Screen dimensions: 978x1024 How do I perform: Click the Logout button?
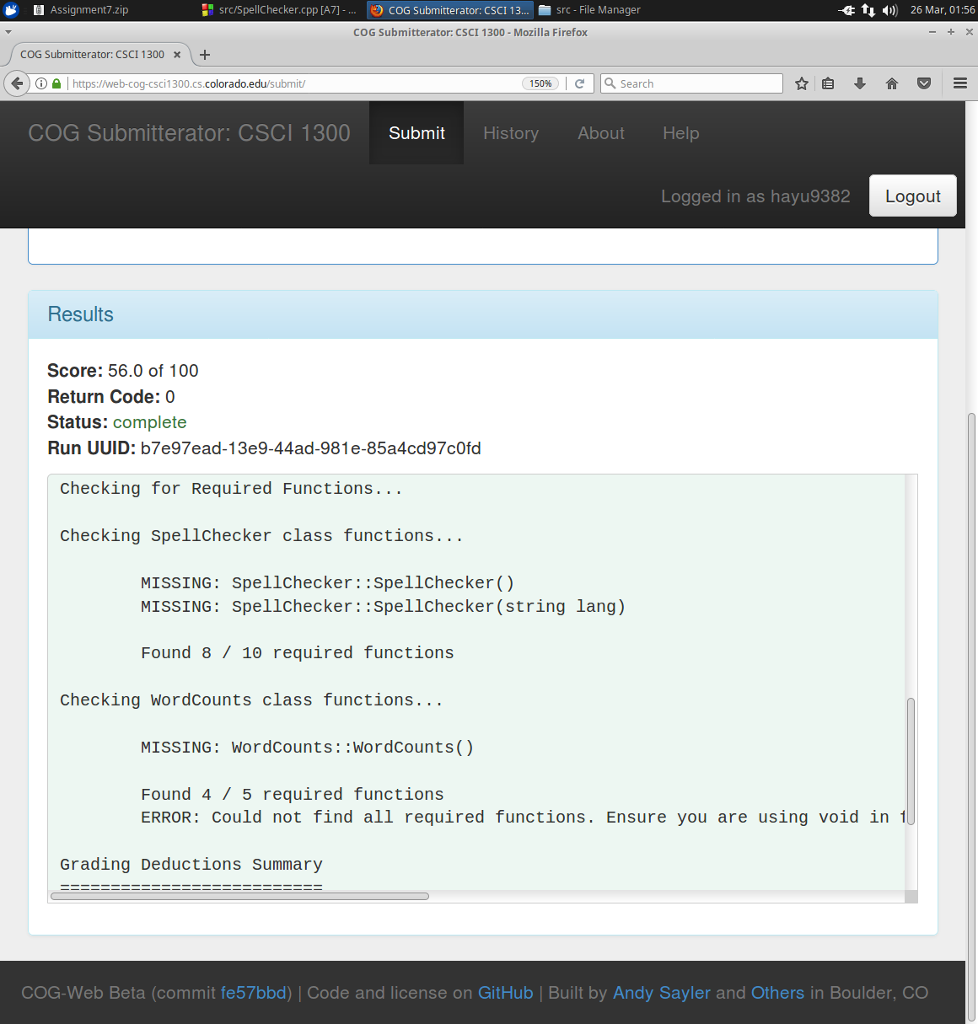tap(913, 196)
